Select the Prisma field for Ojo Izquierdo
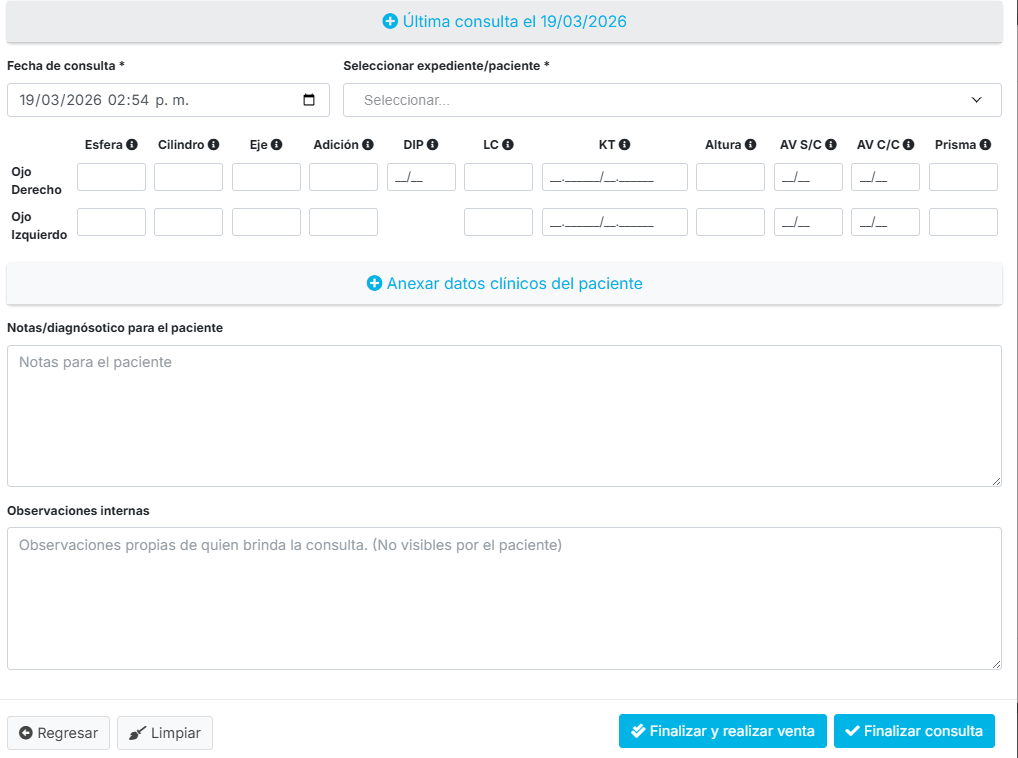The image size is (1018, 758). tap(963, 222)
